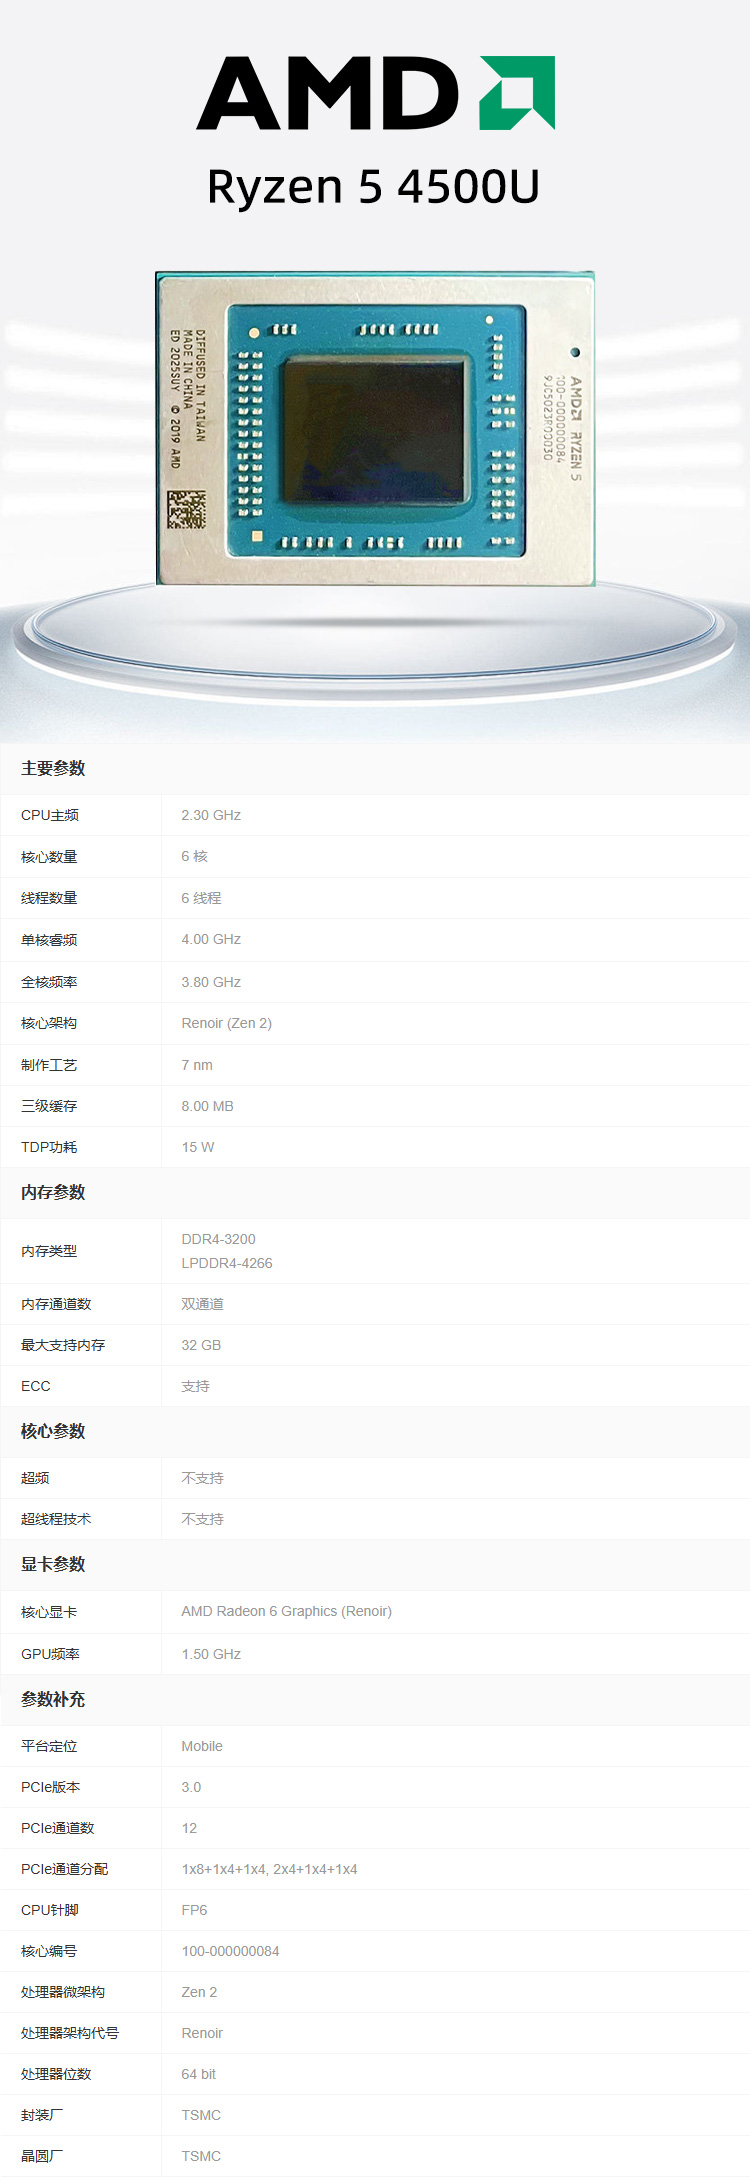Click the Zen 2 value in 处理器微架构 row
Screen dimensions: 750x2177
point(199,1992)
